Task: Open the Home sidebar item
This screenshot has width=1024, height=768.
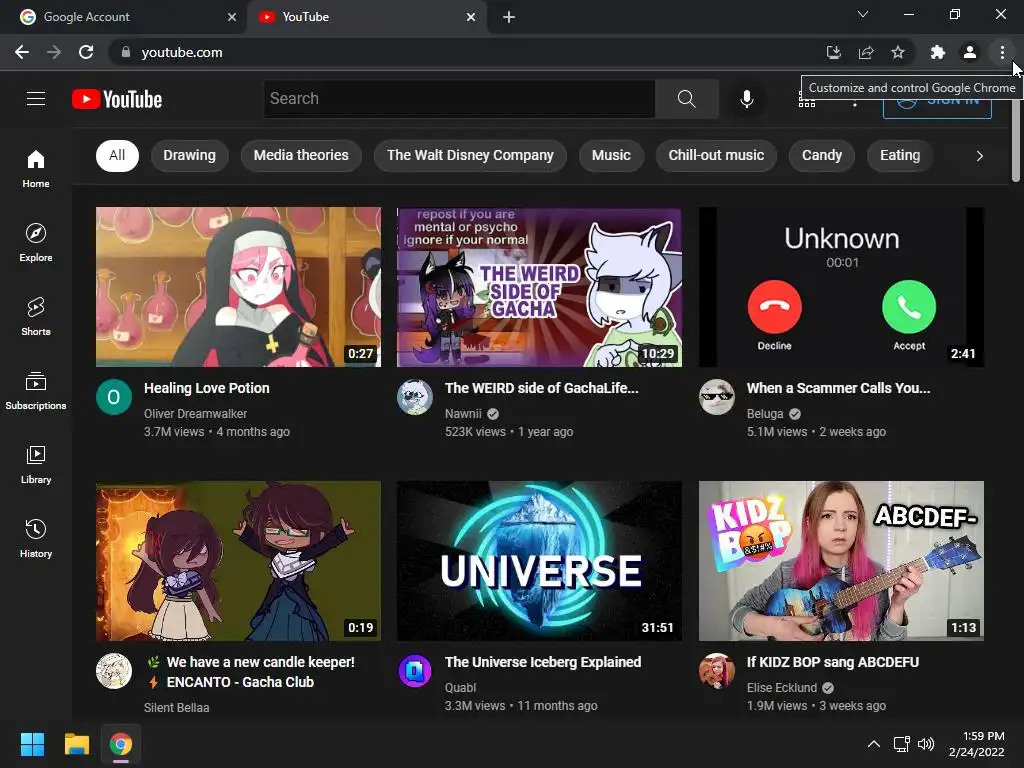Action: pyautogui.click(x=36, y=168)
